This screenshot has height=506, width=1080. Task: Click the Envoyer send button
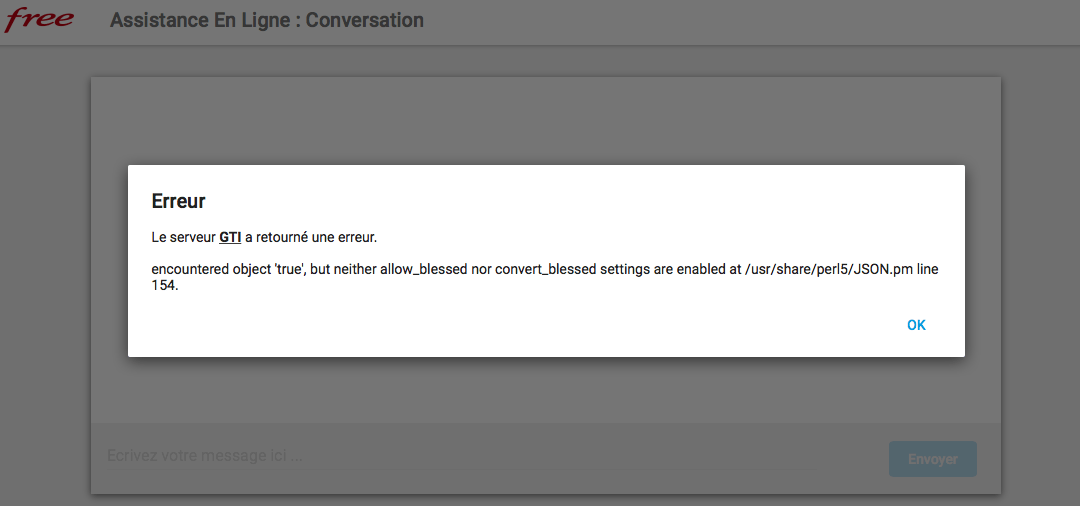(932, 459)
